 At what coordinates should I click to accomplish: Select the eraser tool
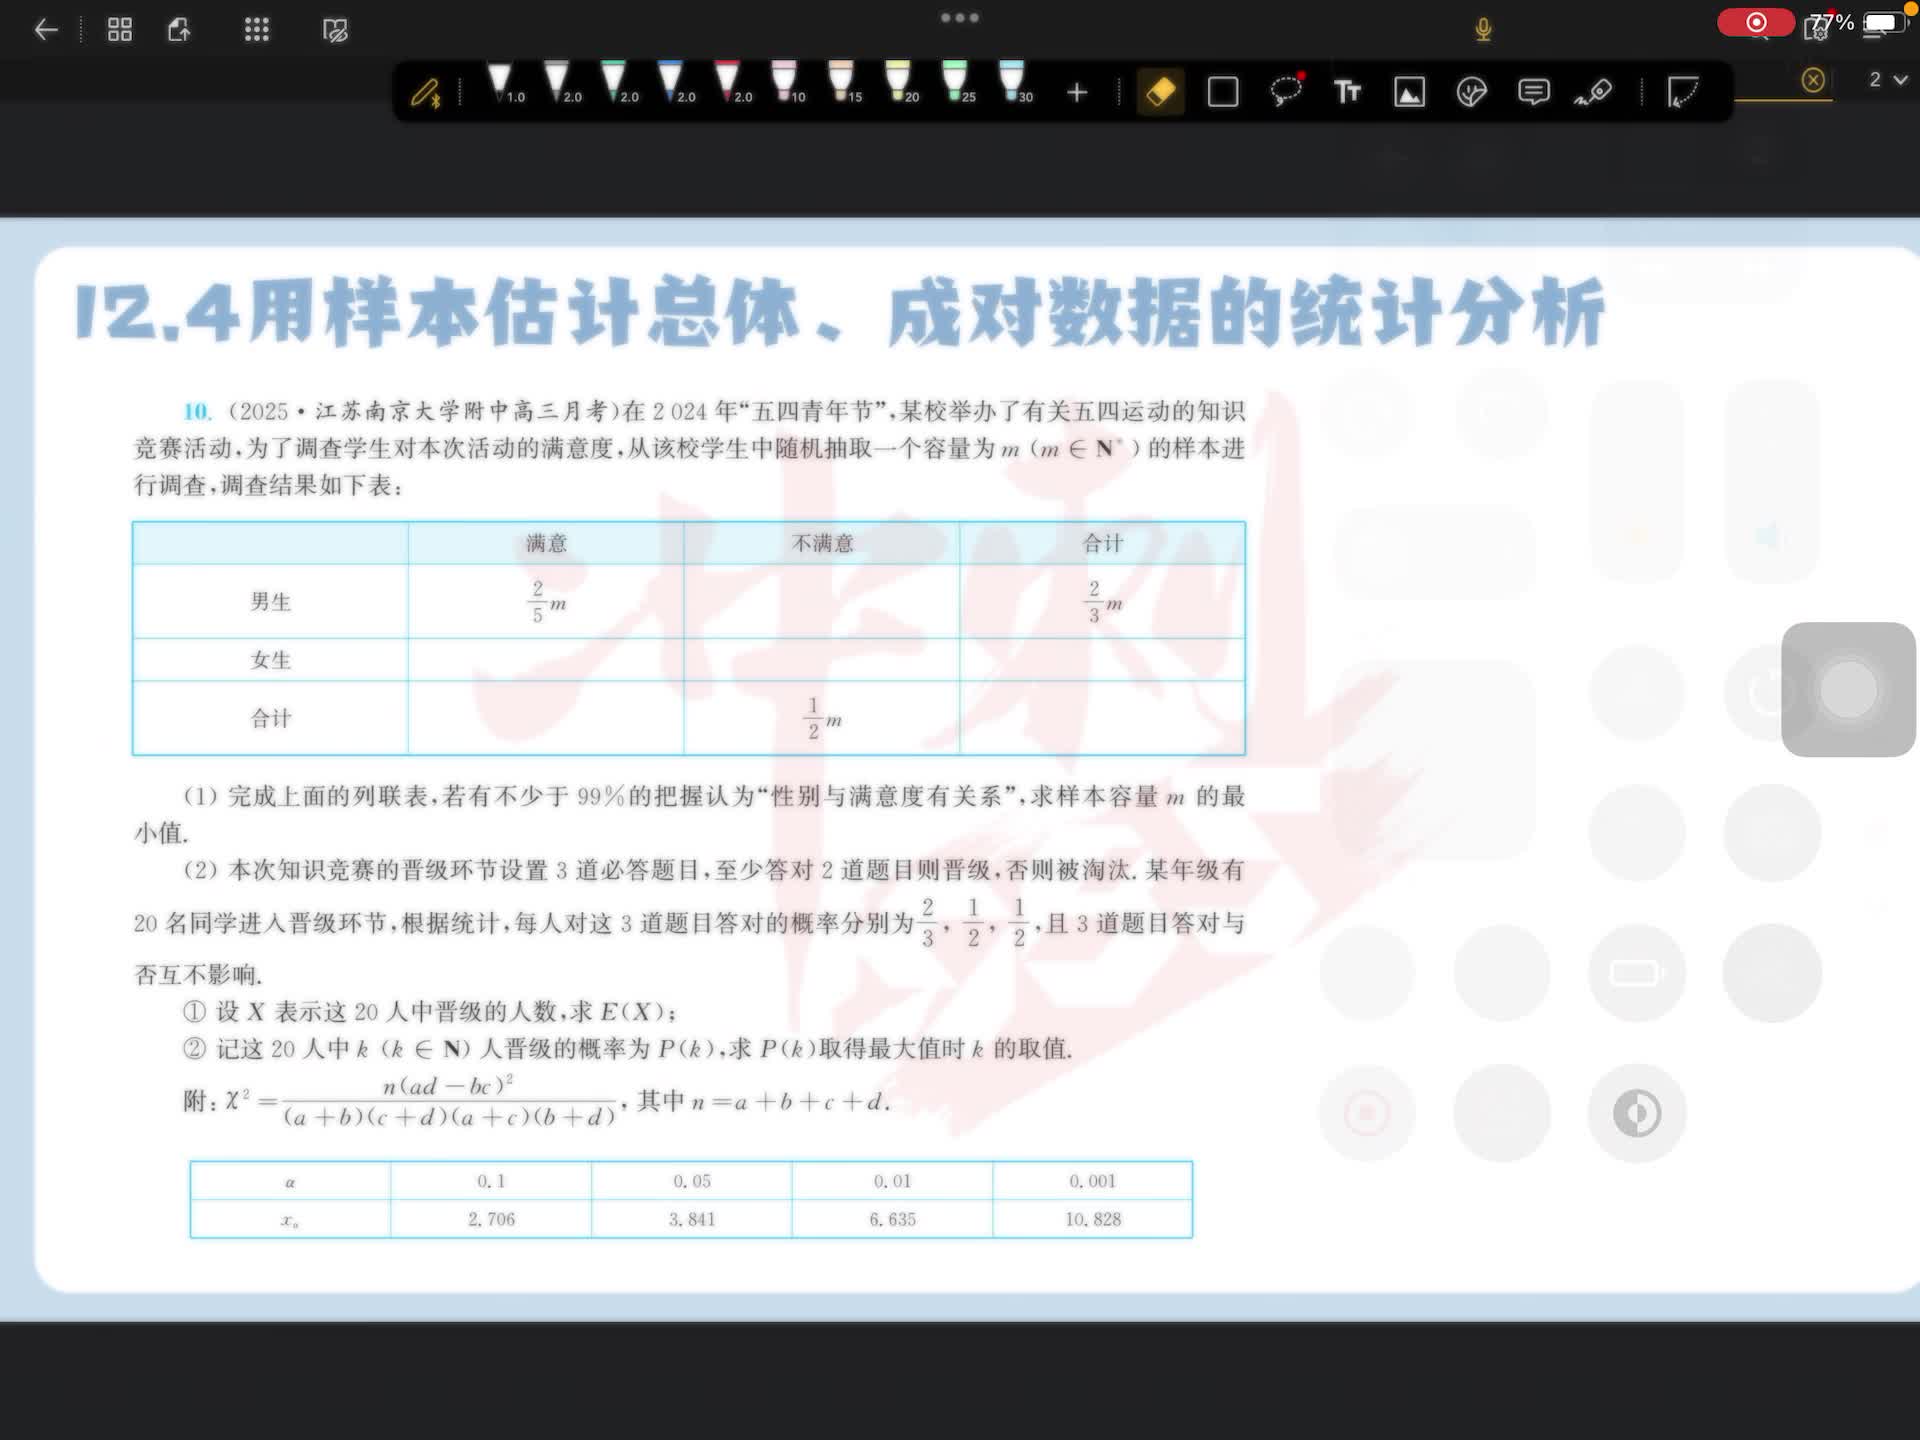pos(1160,92)
